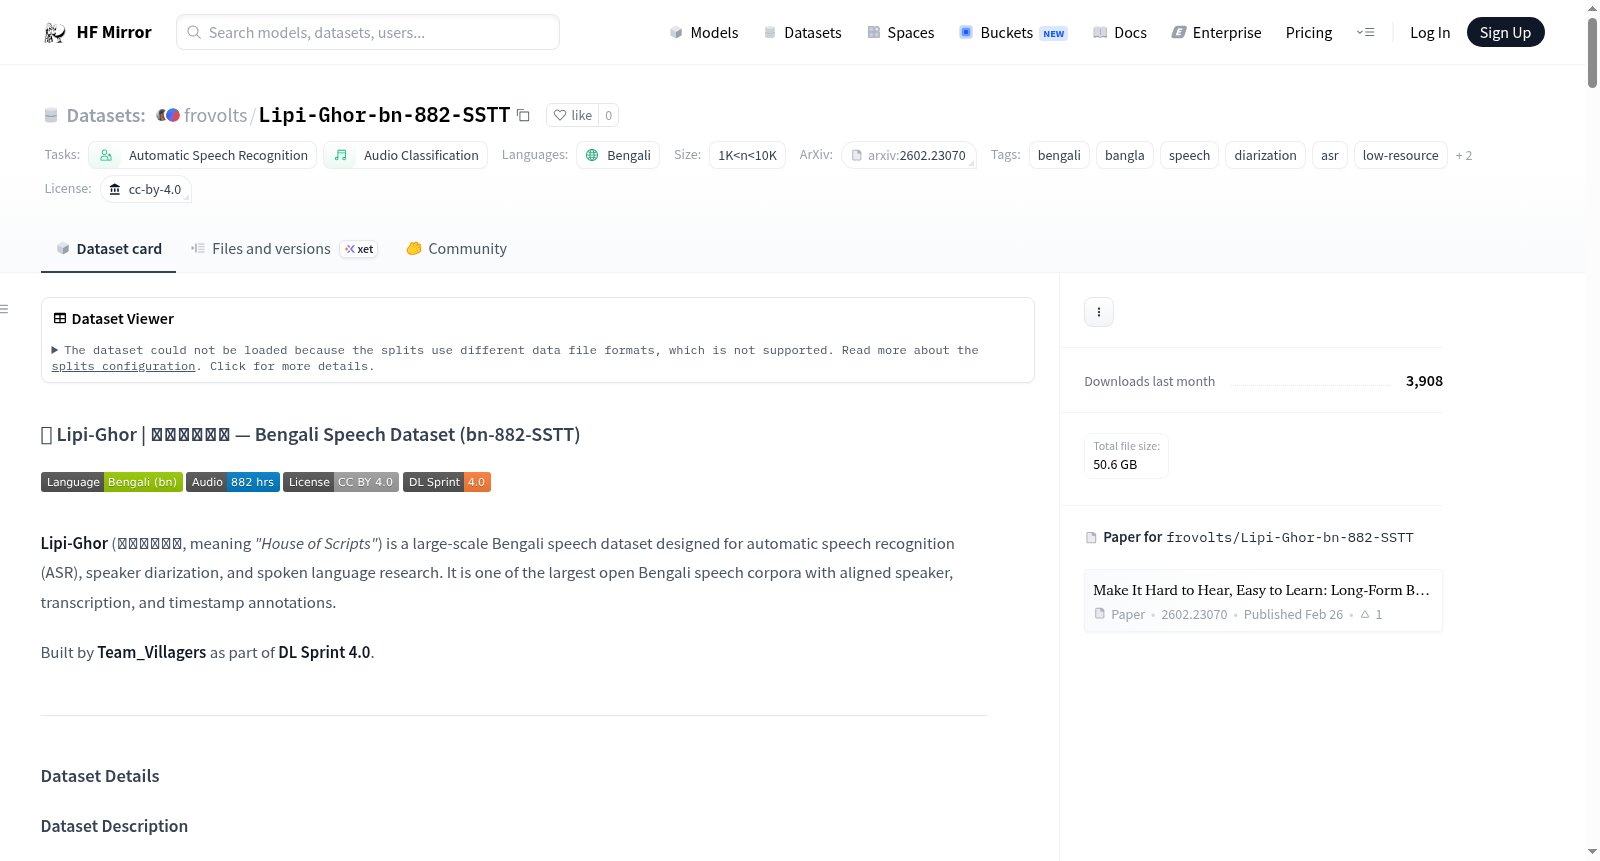1600x861 pixels.
Task: Open the Docs page
Action: [x=1120, y=33]
